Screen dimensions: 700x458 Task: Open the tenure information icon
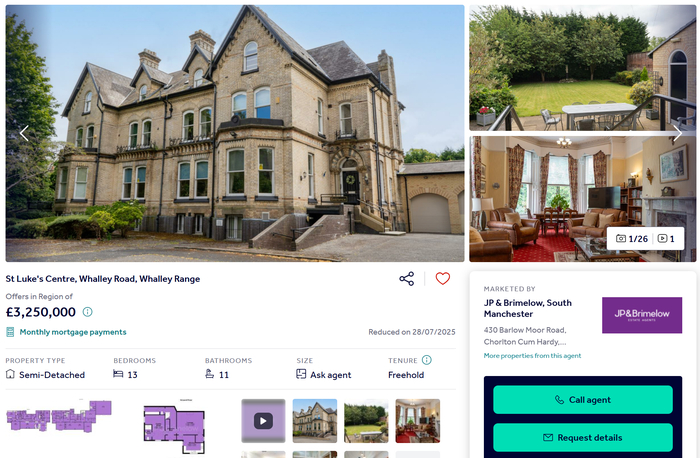[x=427, y=360]
